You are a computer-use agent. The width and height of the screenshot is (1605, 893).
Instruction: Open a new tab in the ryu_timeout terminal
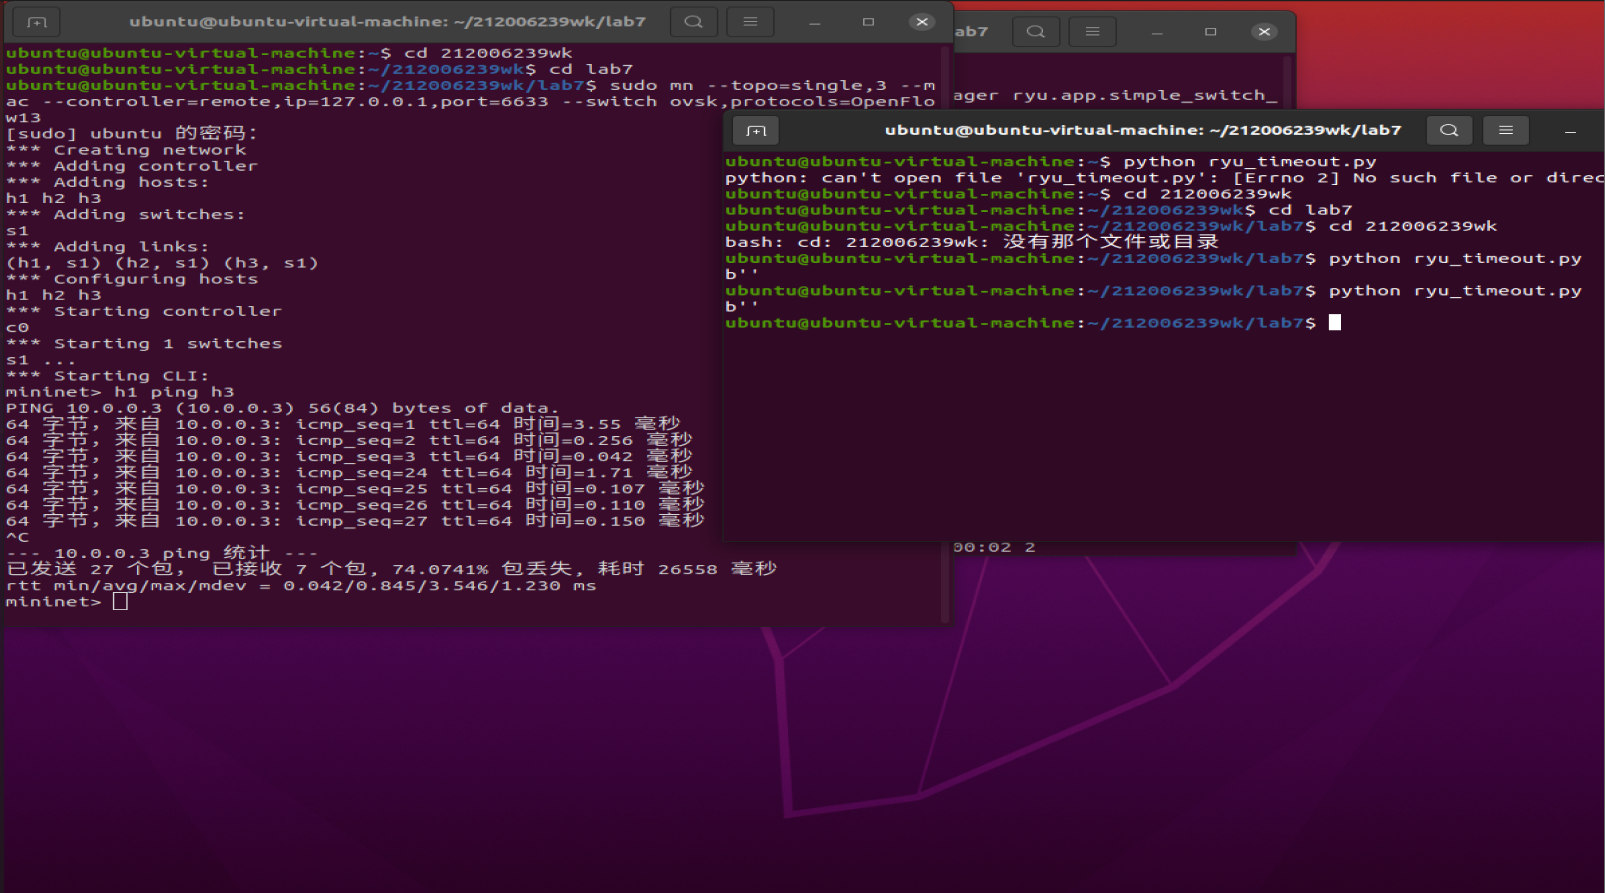(756, 130)
